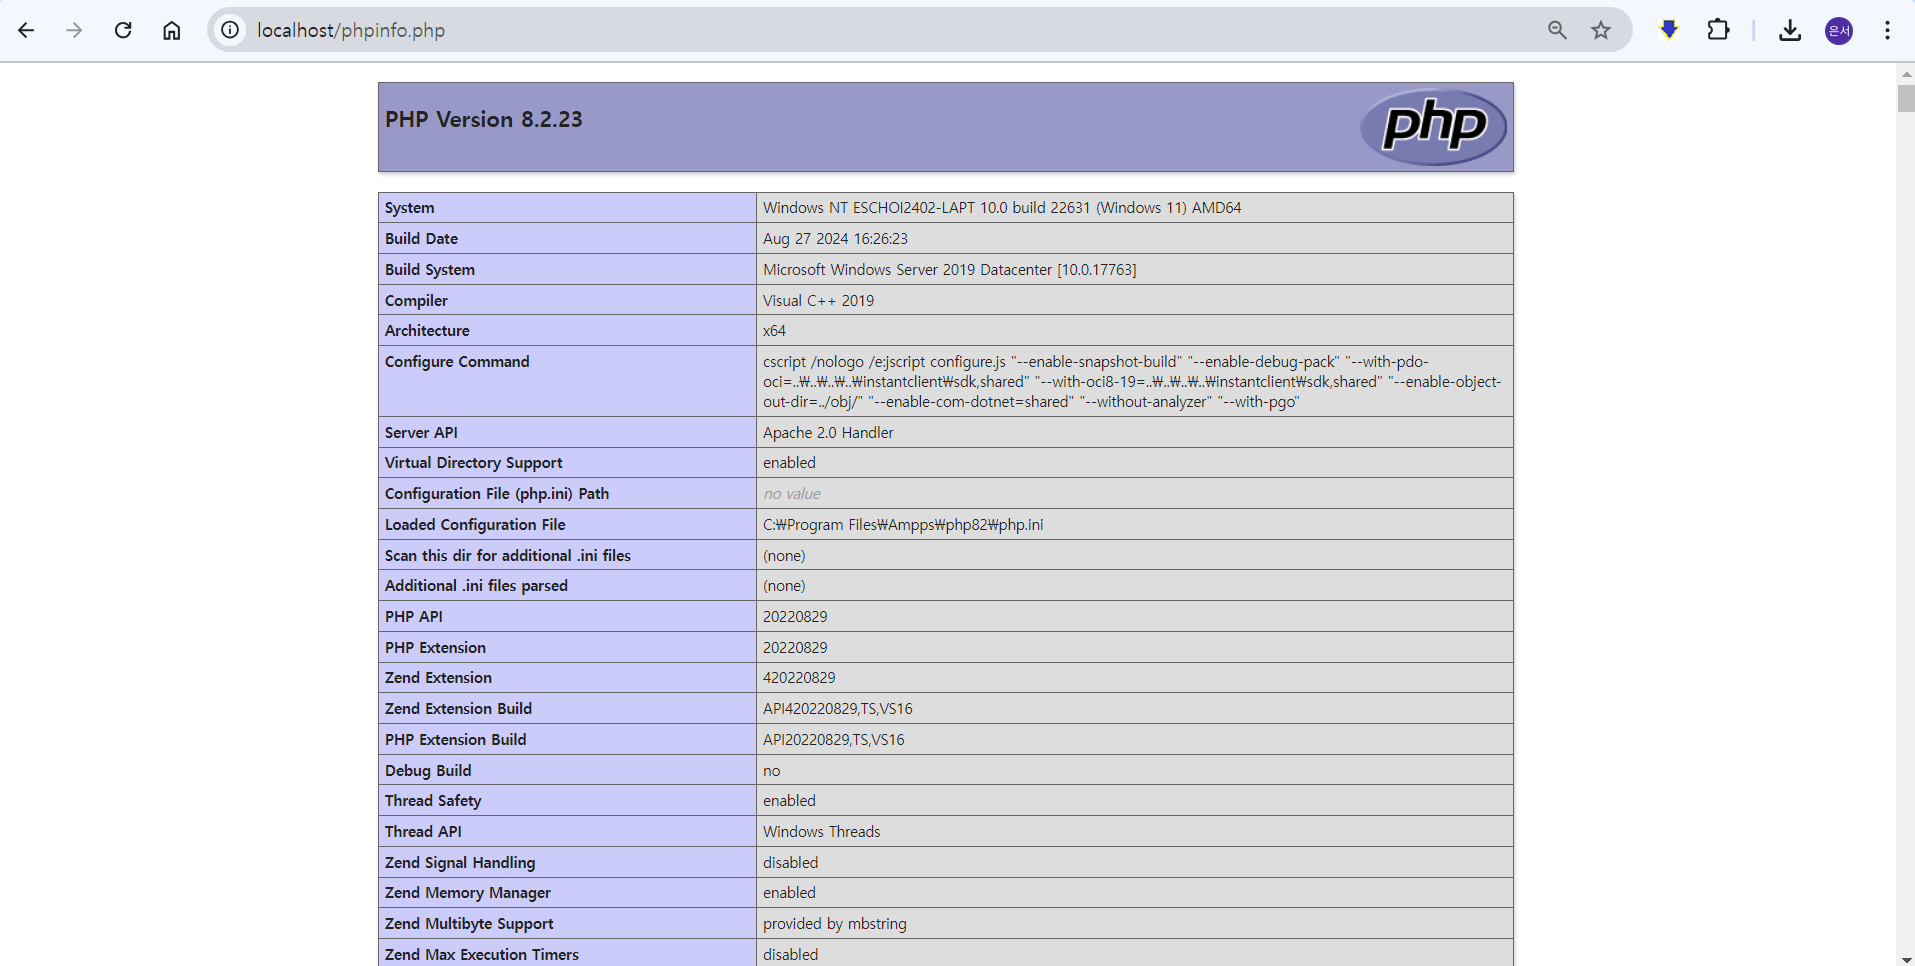This screenshot has height=966, width=1915.
Task: Click the API420220829,TS,VS16 value
Action: 838,709
